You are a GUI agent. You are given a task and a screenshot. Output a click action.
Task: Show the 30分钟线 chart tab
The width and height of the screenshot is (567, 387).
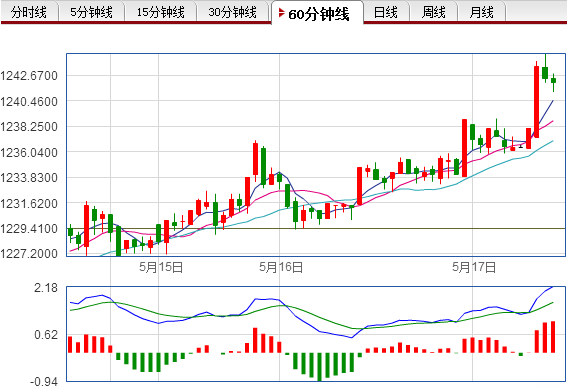pos(233,12)
